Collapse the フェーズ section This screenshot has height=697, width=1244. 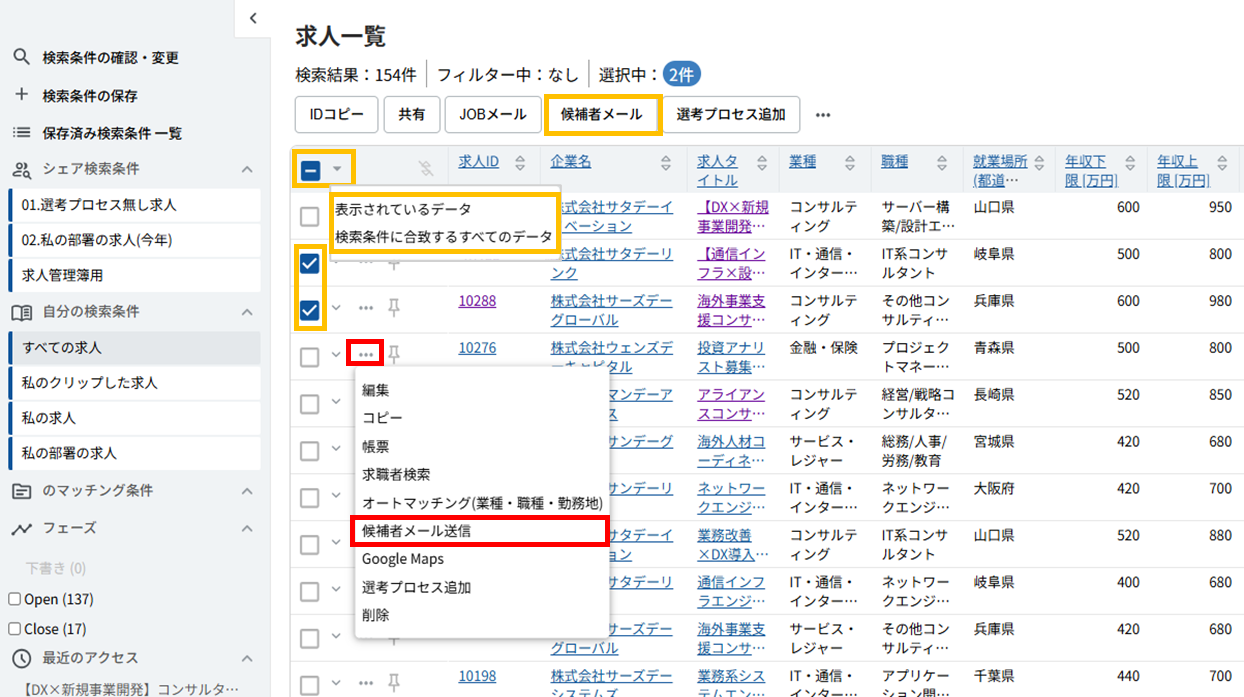(x=247, y=528)
